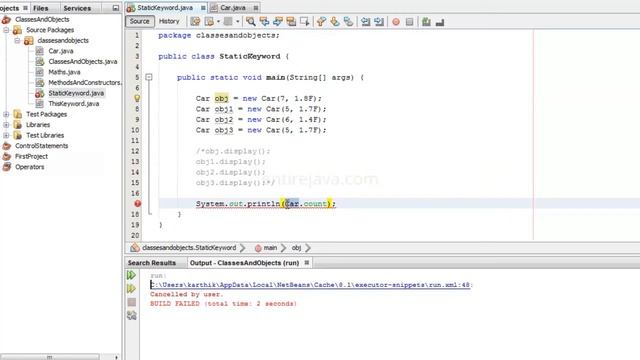Collapse the classesandobjects package node
This screenshot has height=360, width=640.
click(17, 40)
